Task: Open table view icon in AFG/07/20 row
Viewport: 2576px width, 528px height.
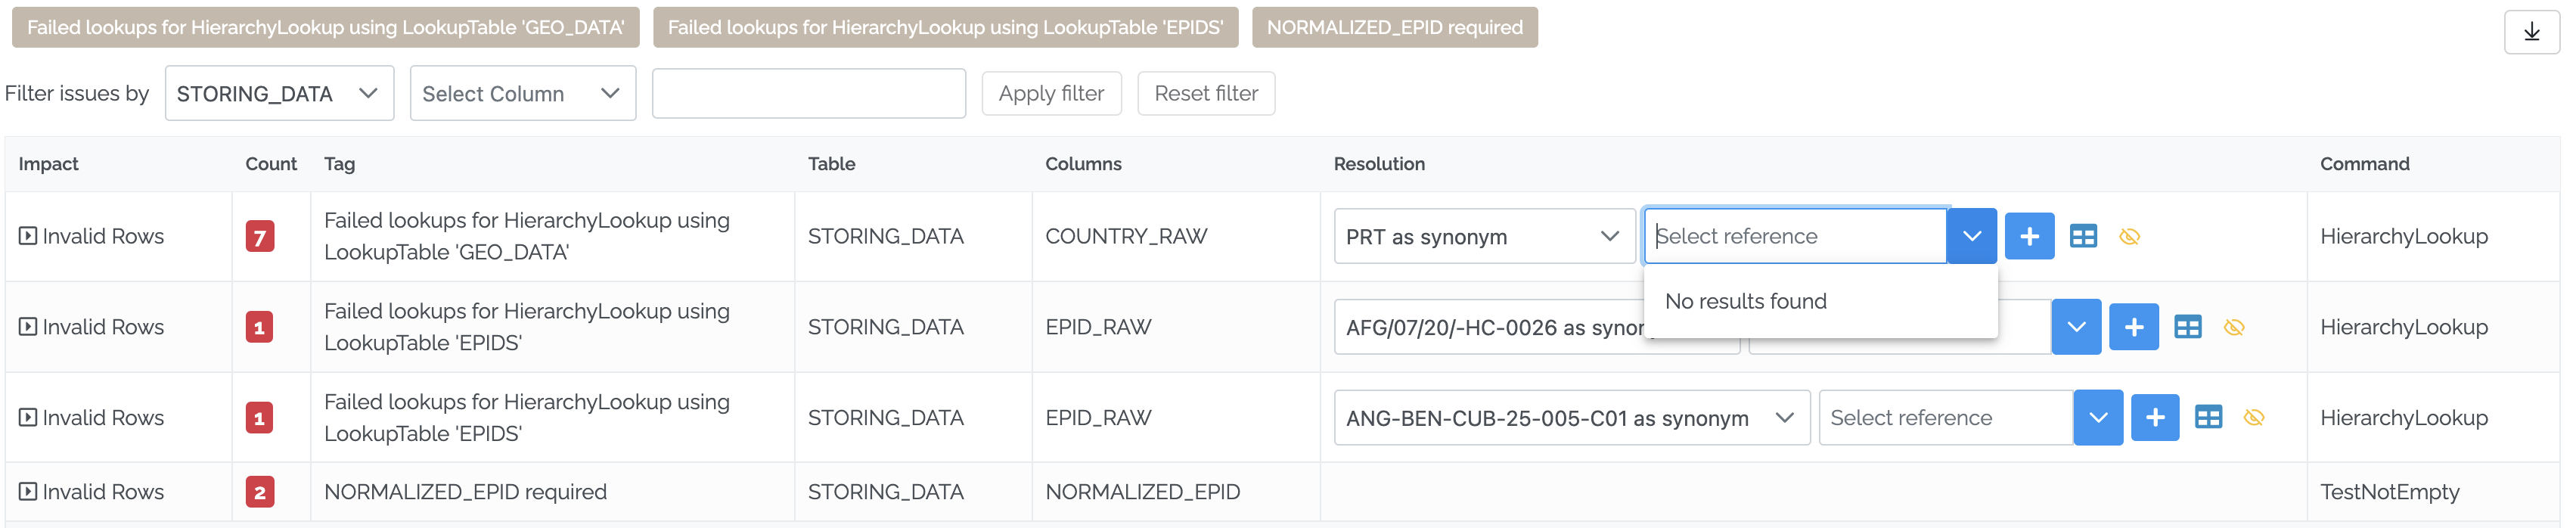Action: coord(2188,327)
